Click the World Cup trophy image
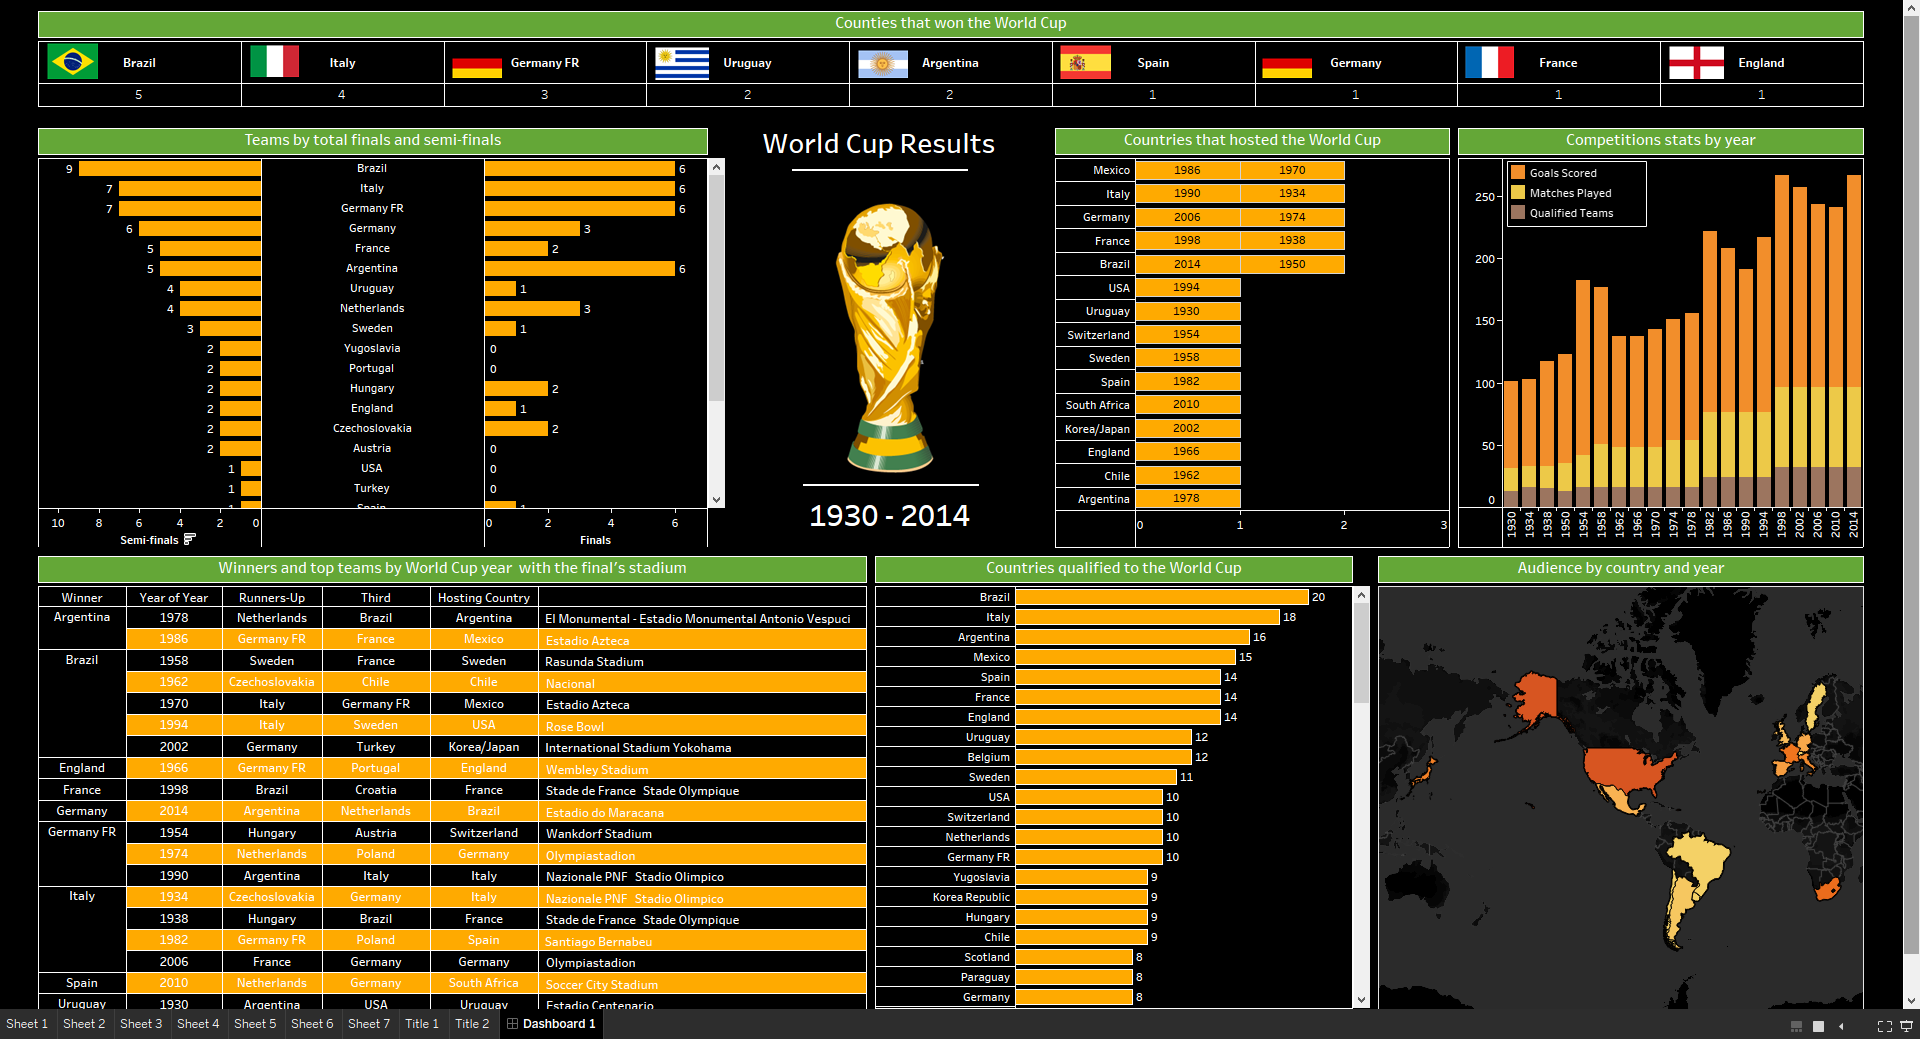This screenshot has width=1920, height=1039. click(x=889, y=338)
